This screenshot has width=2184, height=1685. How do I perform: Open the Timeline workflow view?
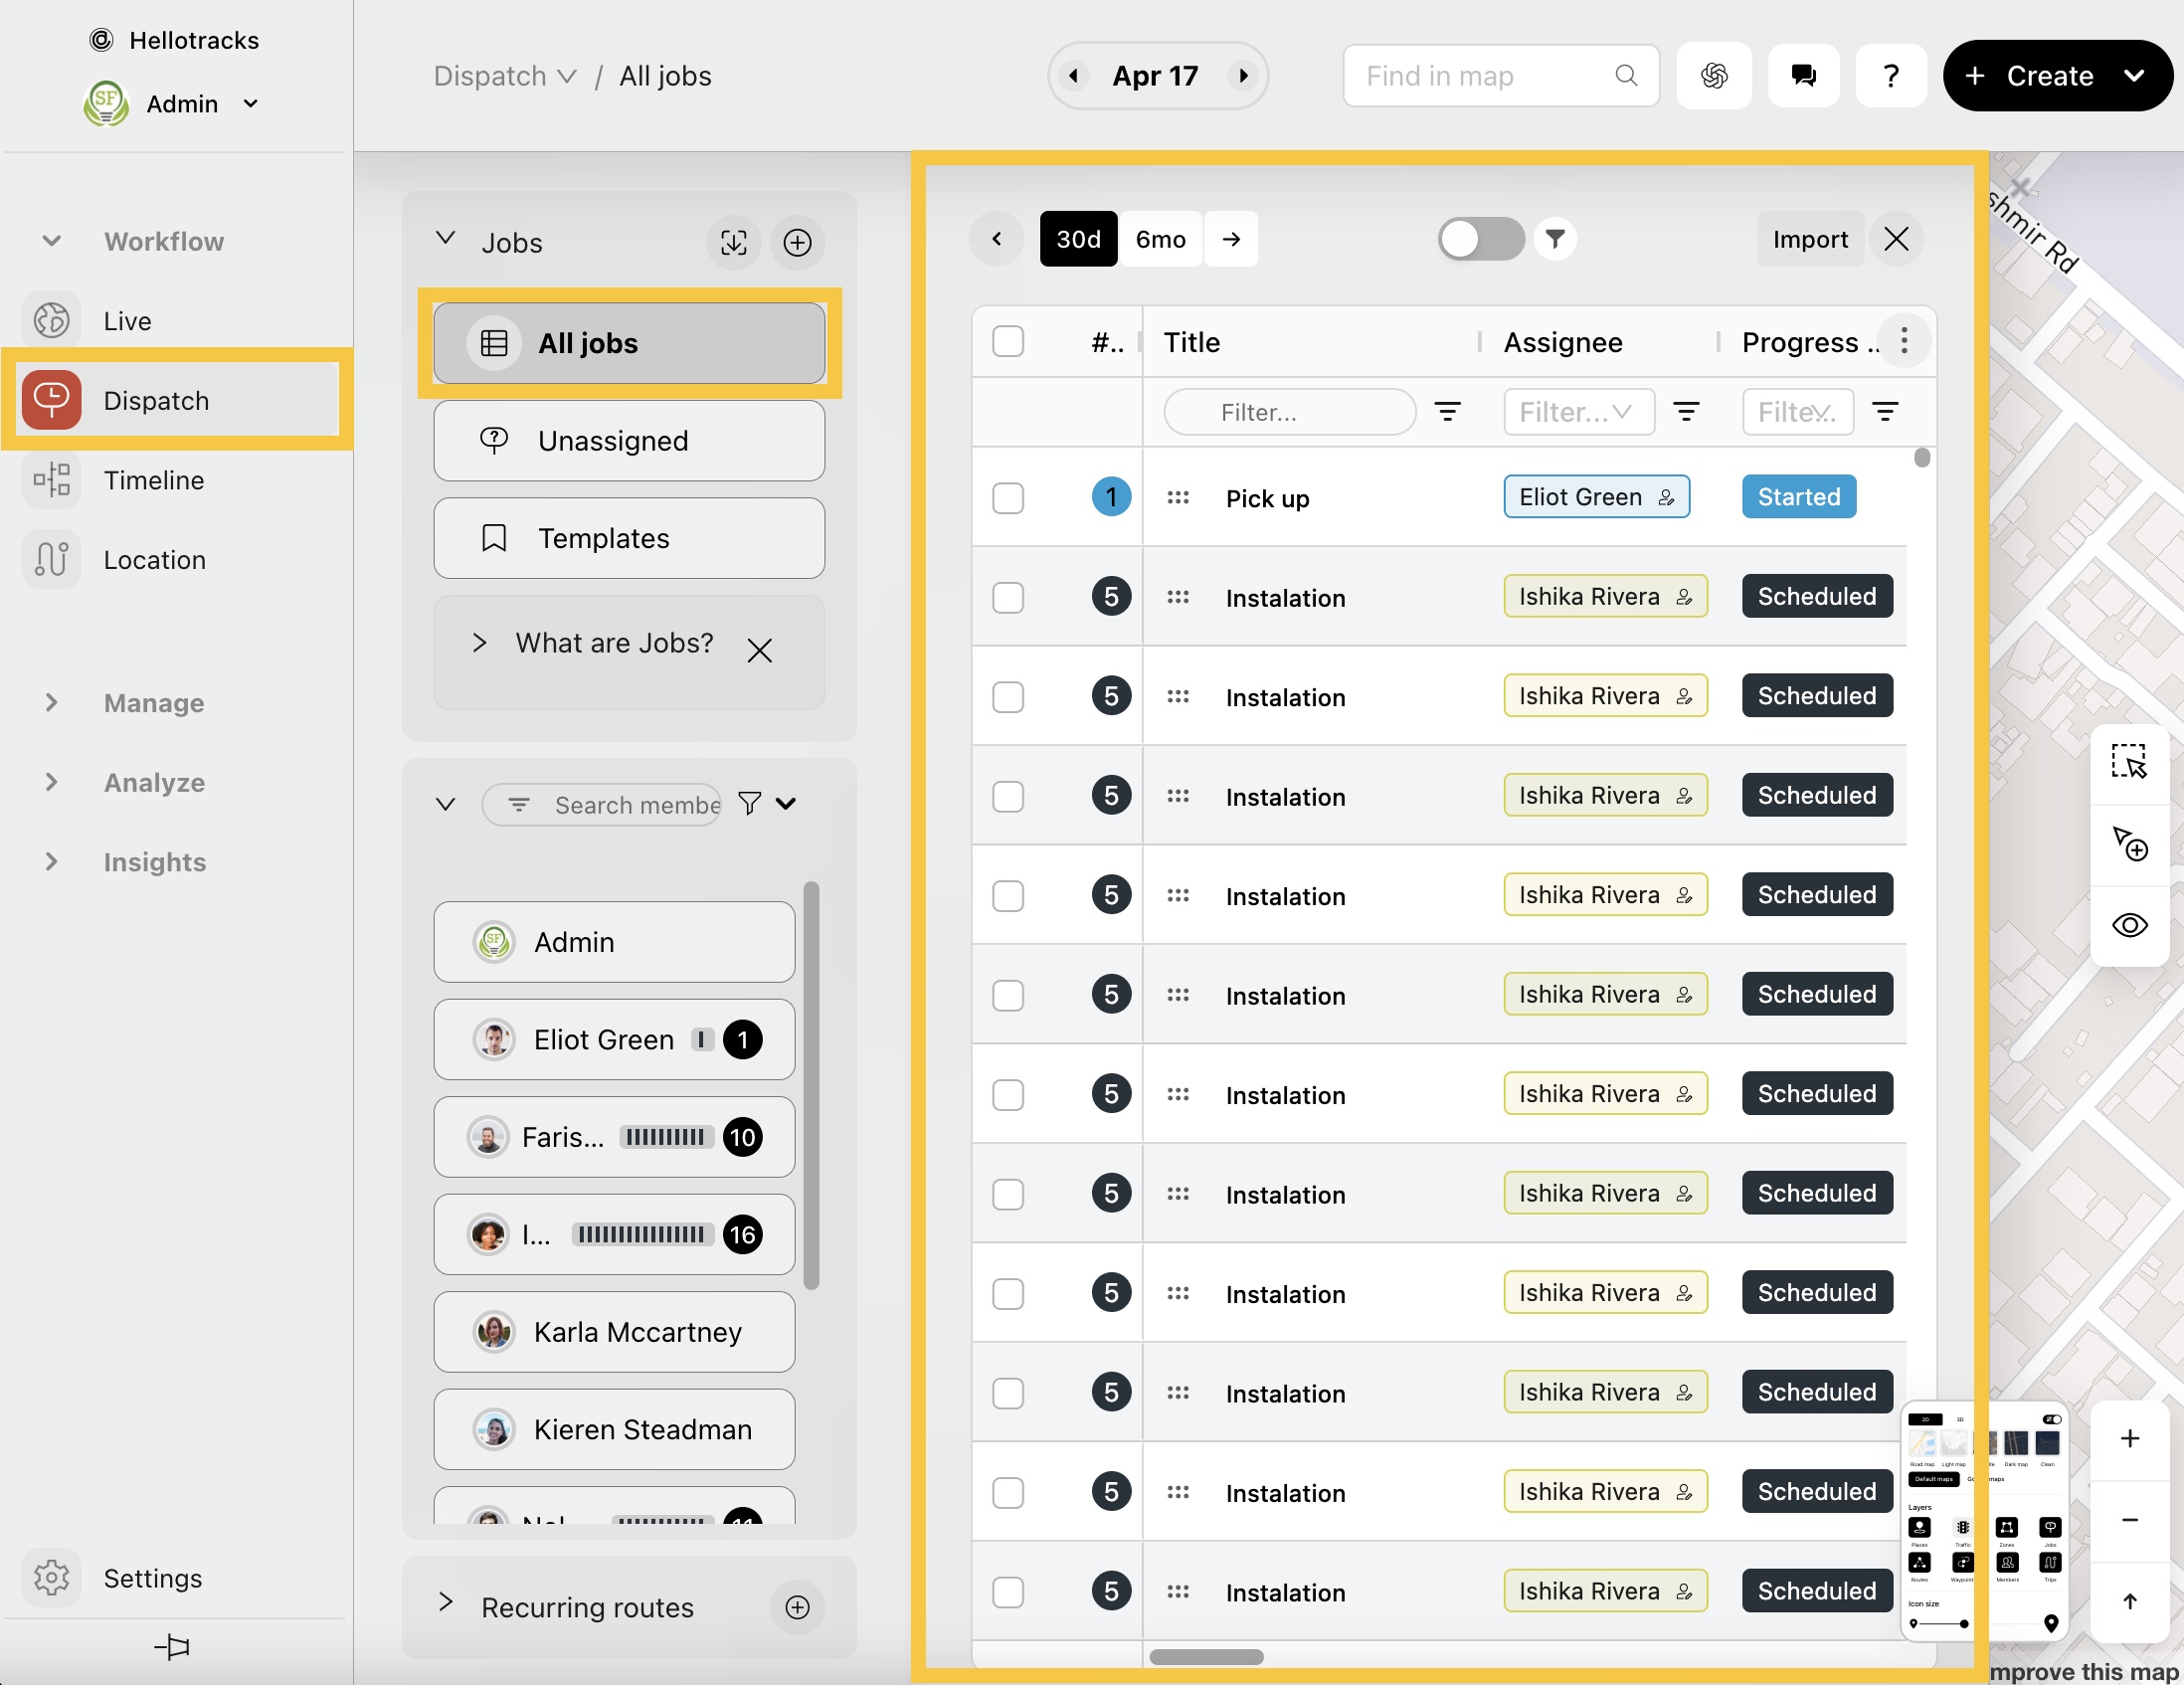153,480
